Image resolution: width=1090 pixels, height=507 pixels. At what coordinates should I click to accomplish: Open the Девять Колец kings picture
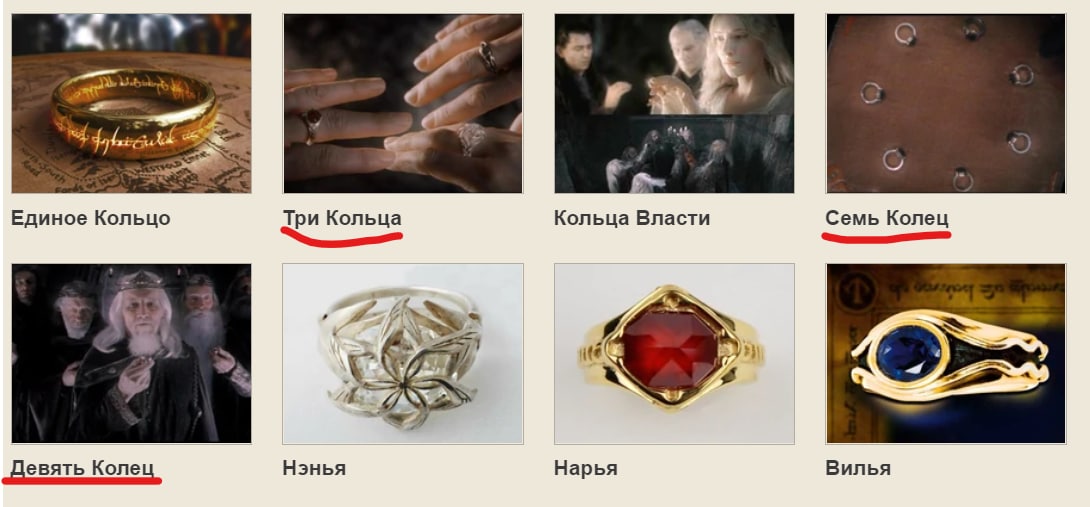pos(131,353)
